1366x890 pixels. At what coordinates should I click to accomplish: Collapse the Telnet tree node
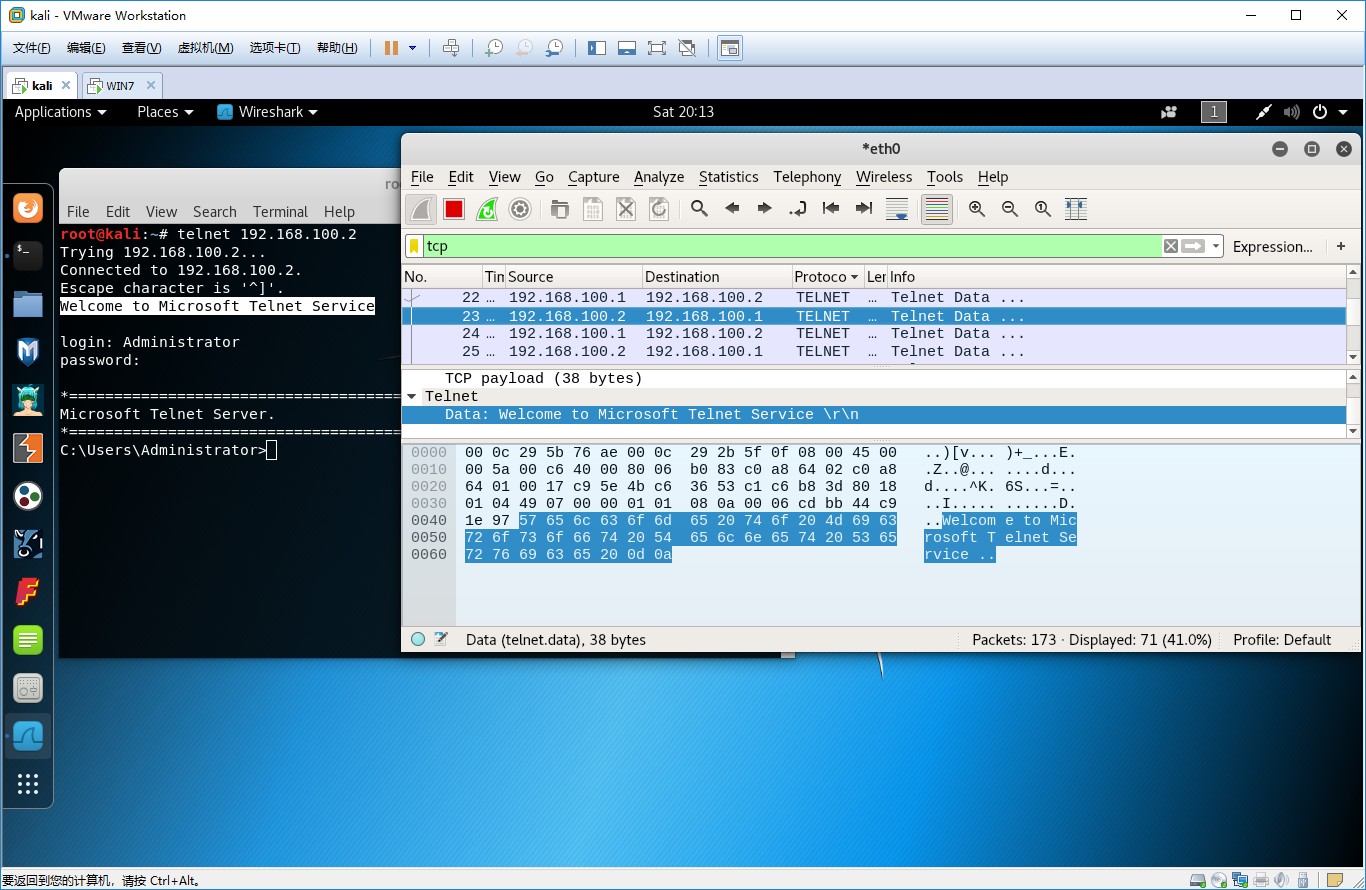pos(411,397)
